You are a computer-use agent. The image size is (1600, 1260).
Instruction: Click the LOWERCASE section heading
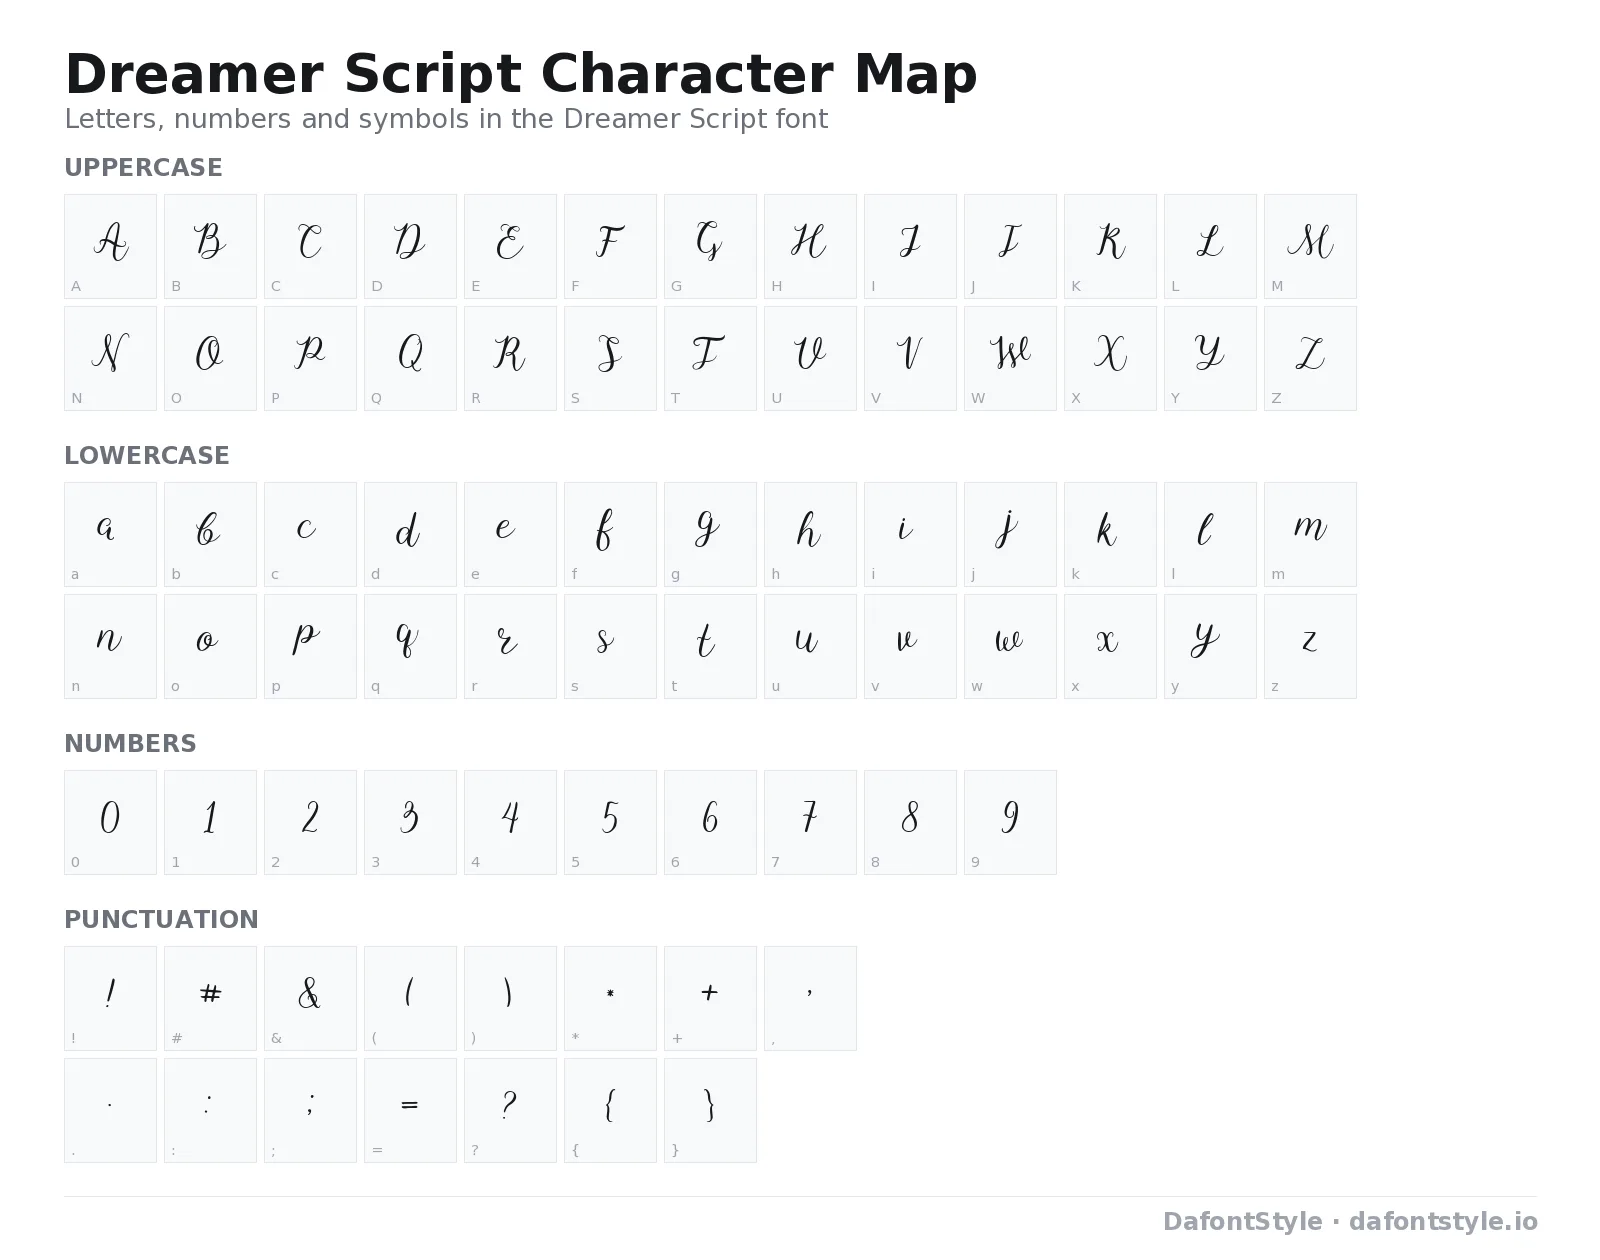(x=147, y=456)
